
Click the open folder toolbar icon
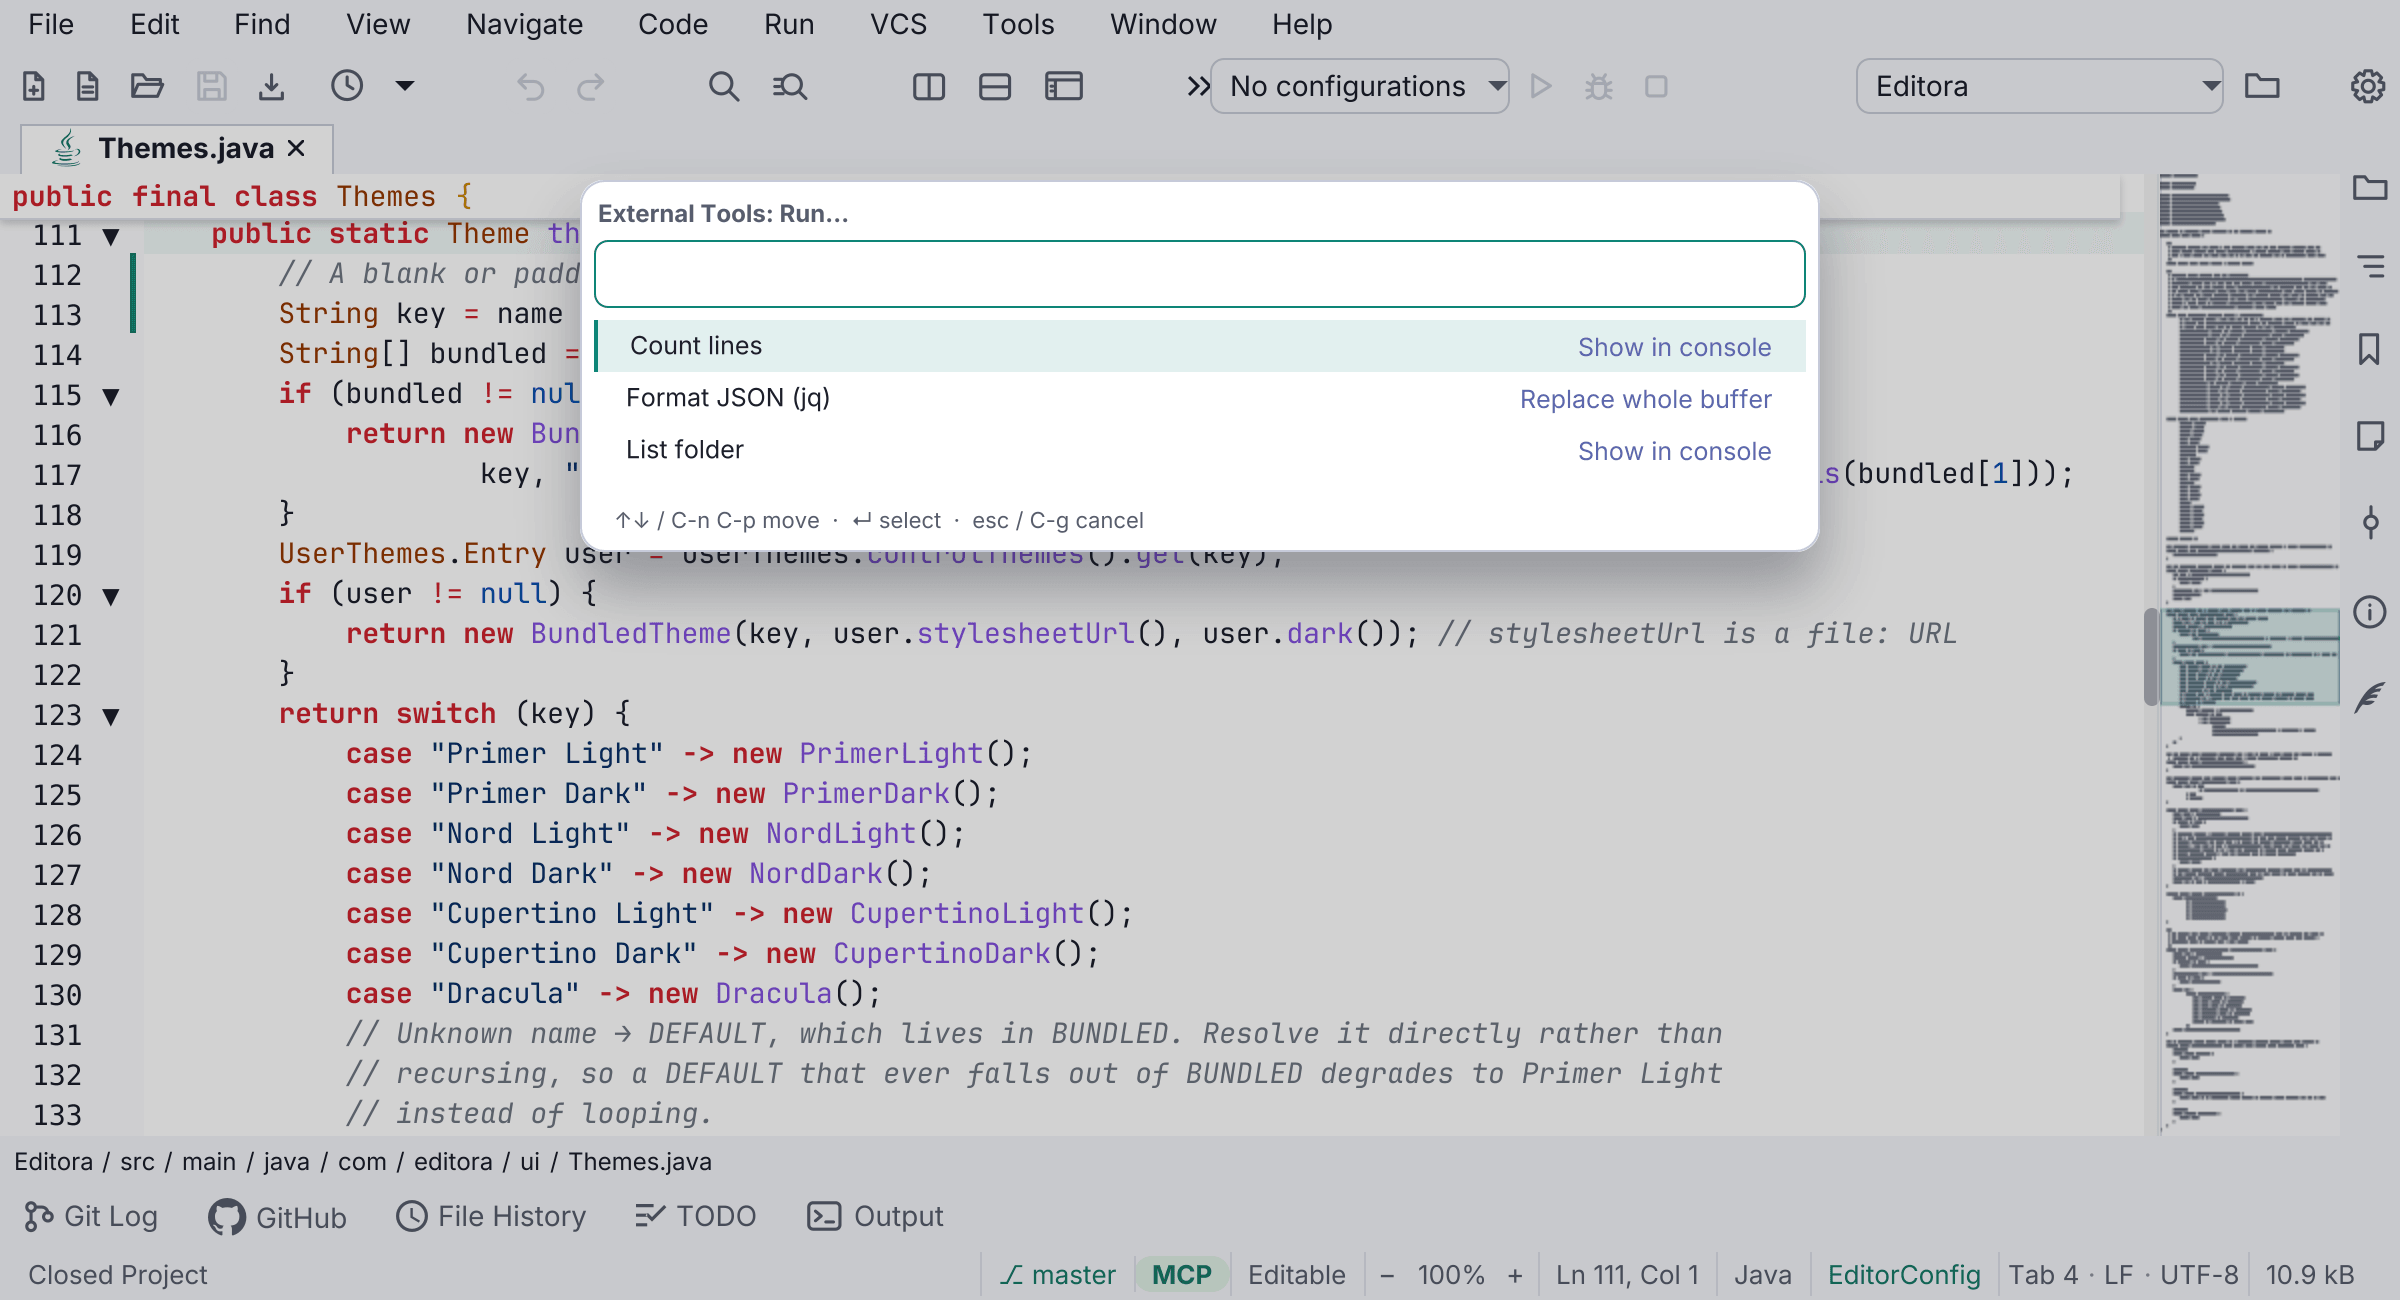147,87
